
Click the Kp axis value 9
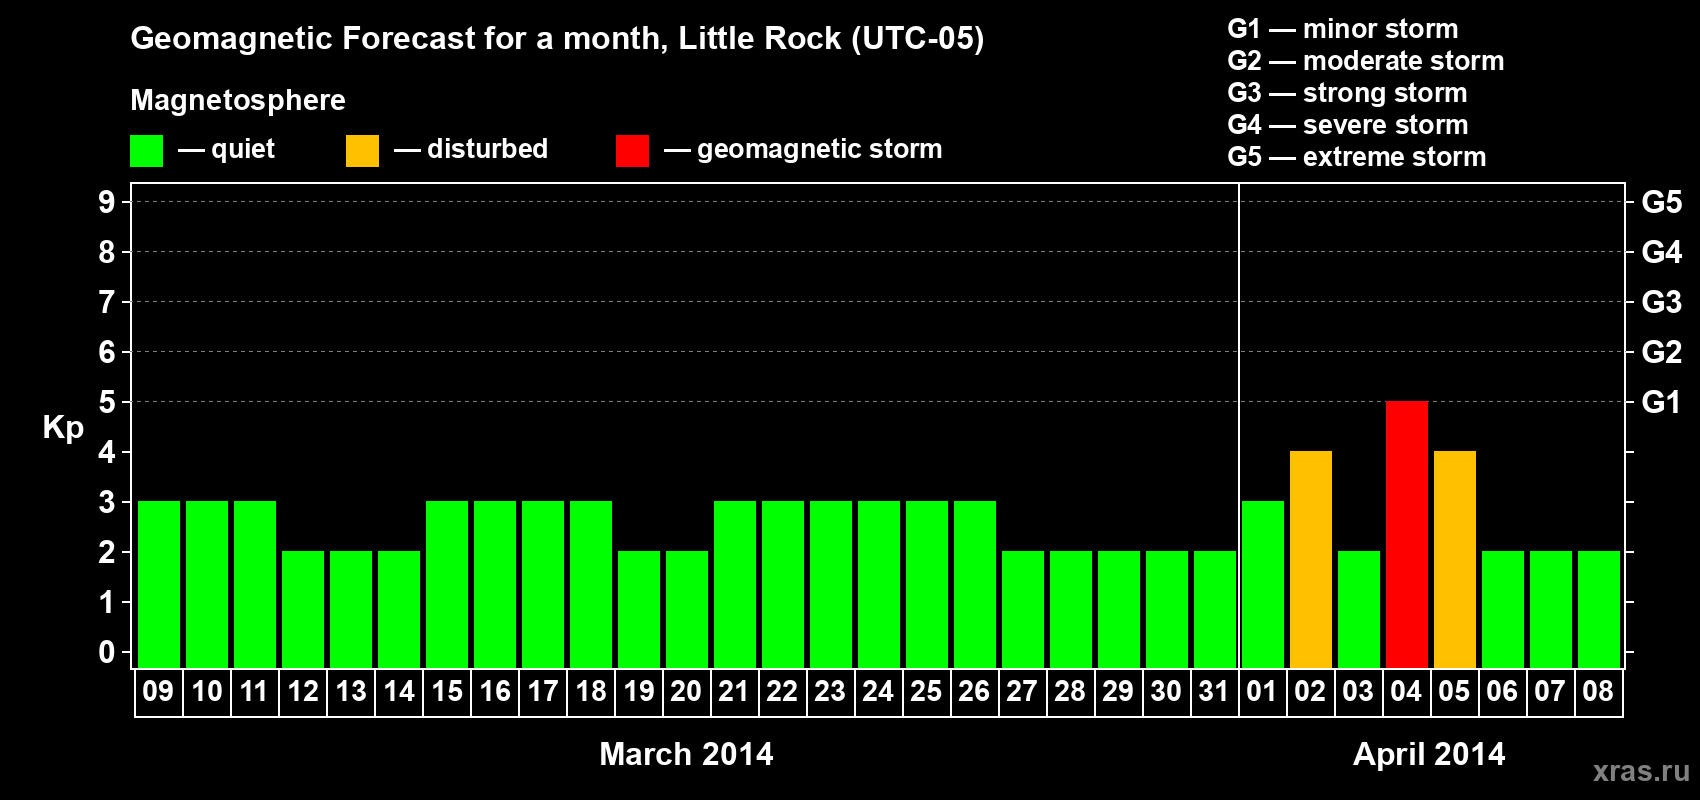pos(107,202)
